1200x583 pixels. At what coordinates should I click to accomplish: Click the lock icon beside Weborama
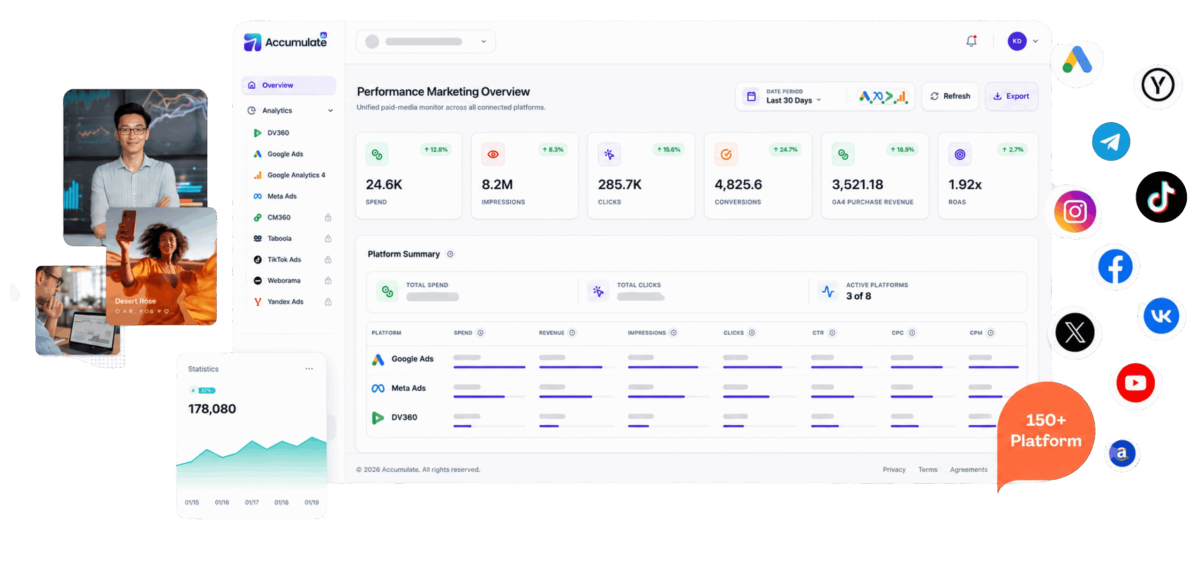[328, 280]
